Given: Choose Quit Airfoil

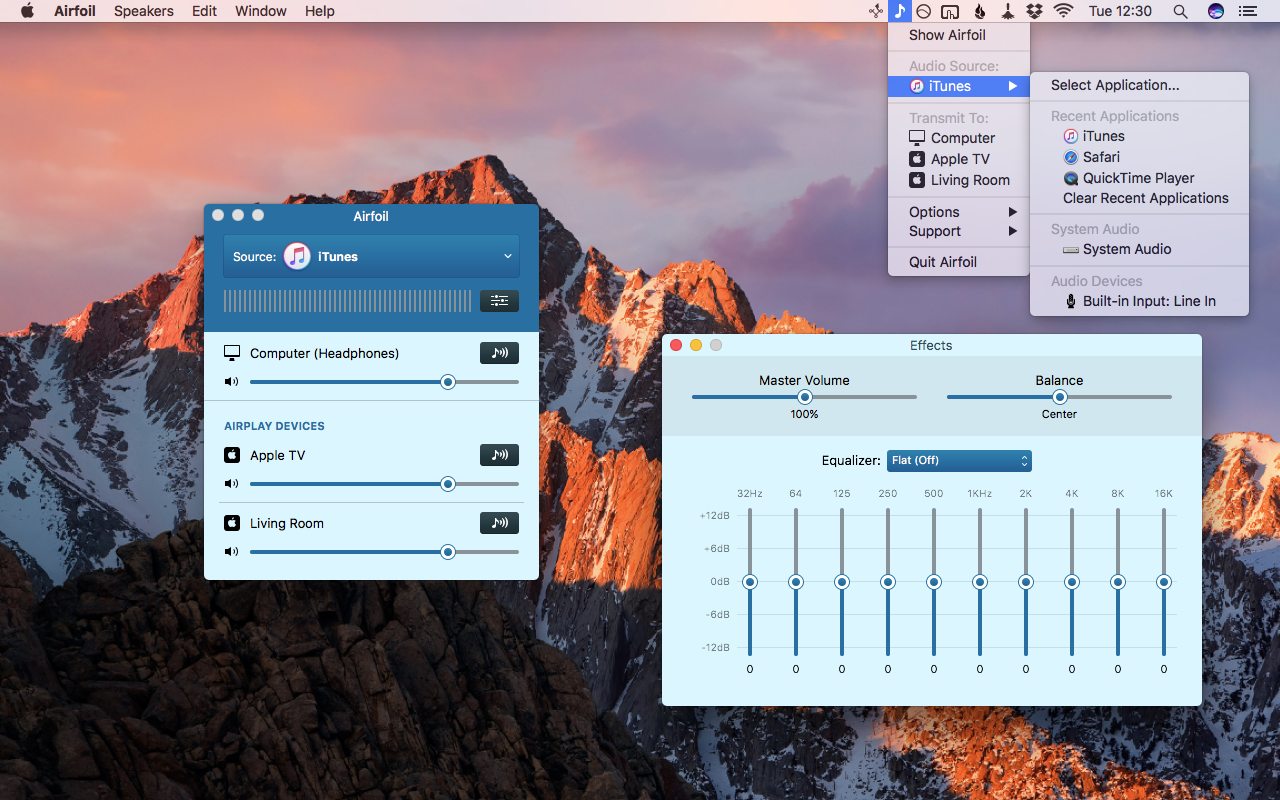Looking at the screenshot, I should point(959,262).
